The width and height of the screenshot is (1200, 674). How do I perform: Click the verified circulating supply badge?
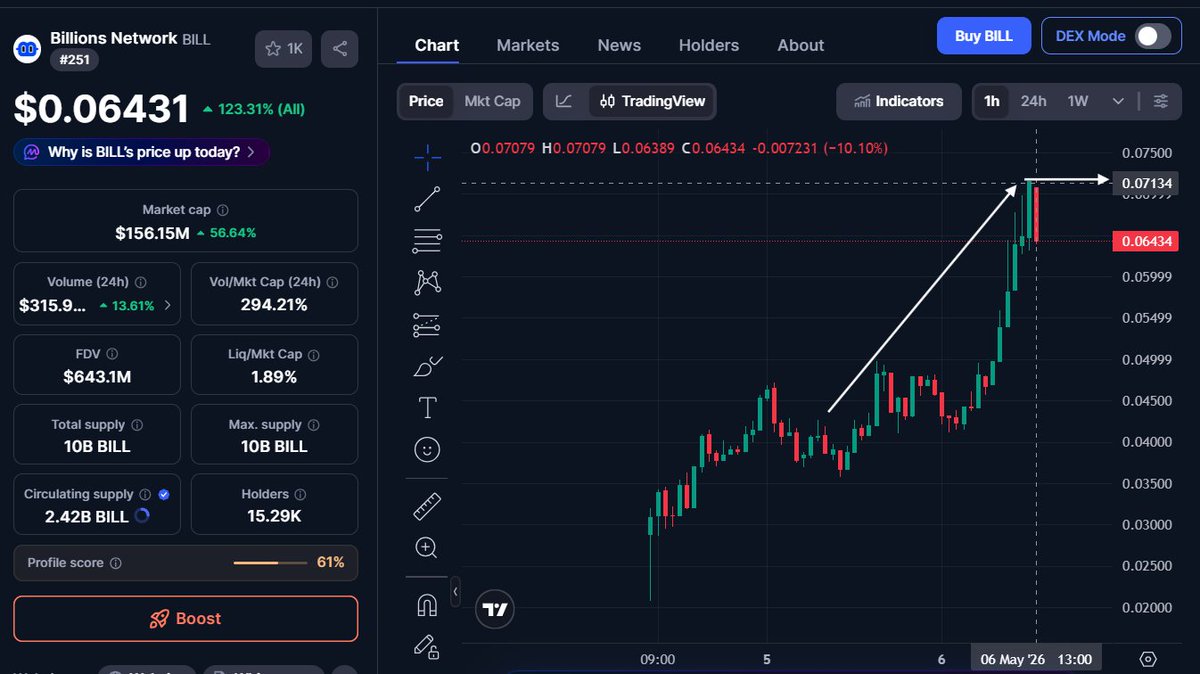[x=164, y=494]
